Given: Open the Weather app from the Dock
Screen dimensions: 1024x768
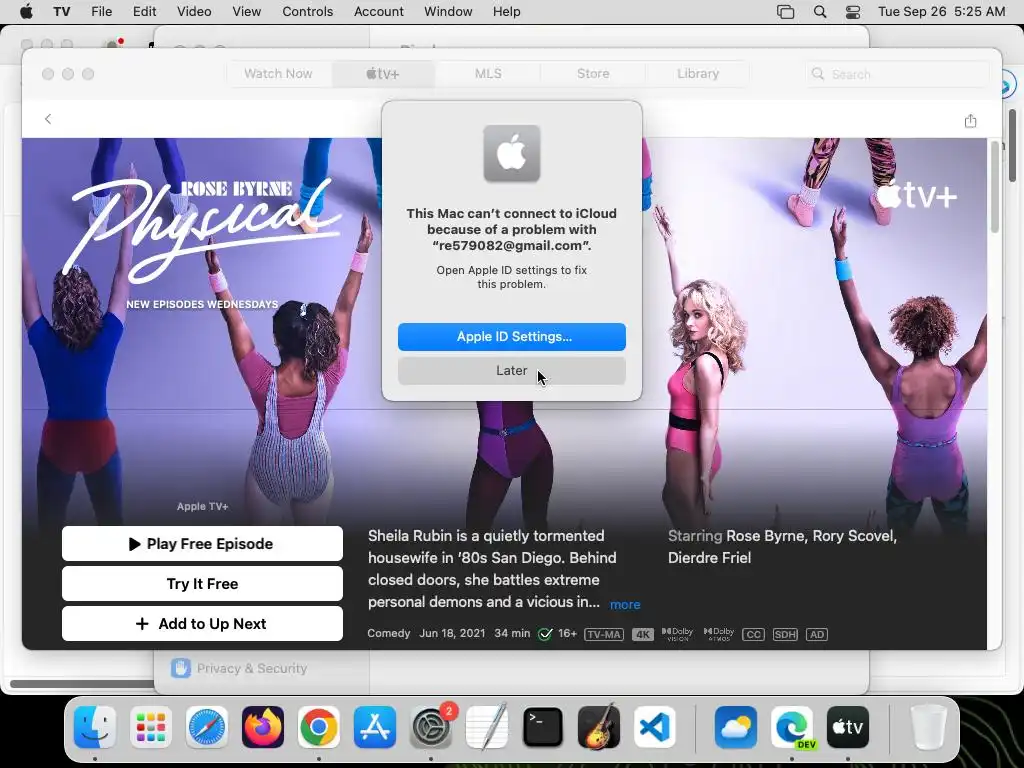Looking at the screenshot, I should coord(736,727).
